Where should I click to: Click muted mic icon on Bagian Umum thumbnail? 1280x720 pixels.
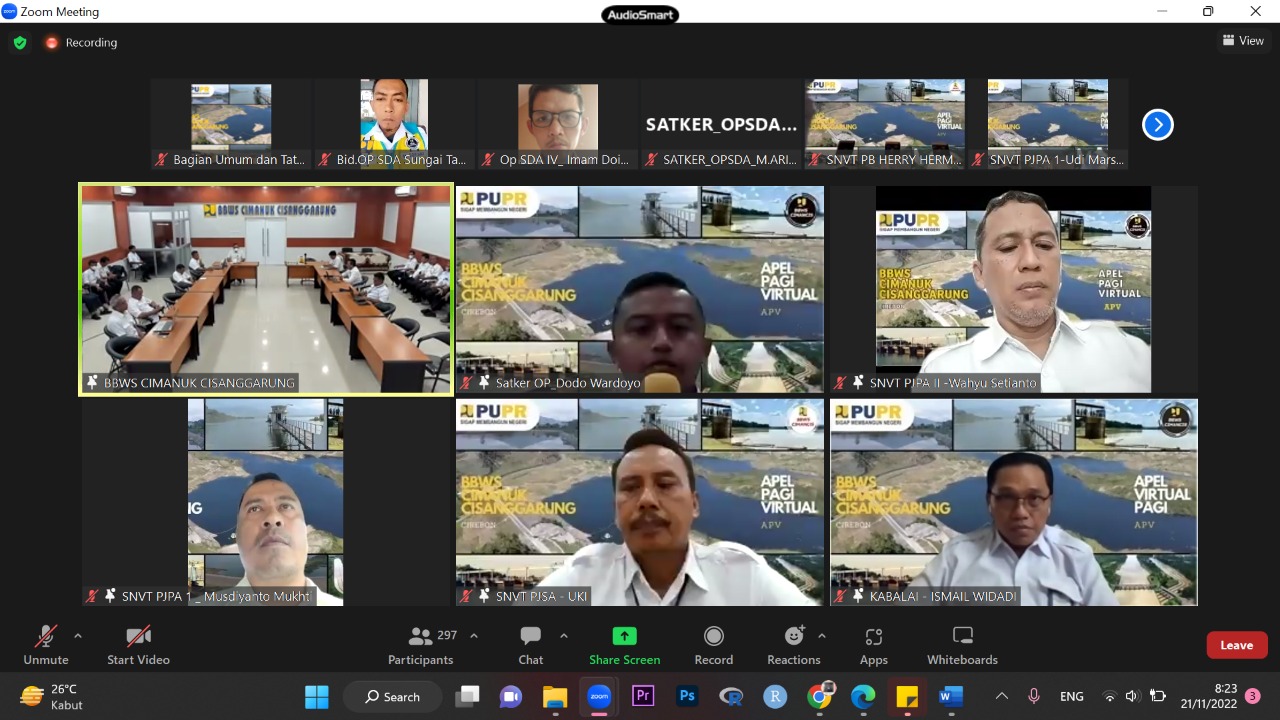(162, 160)
